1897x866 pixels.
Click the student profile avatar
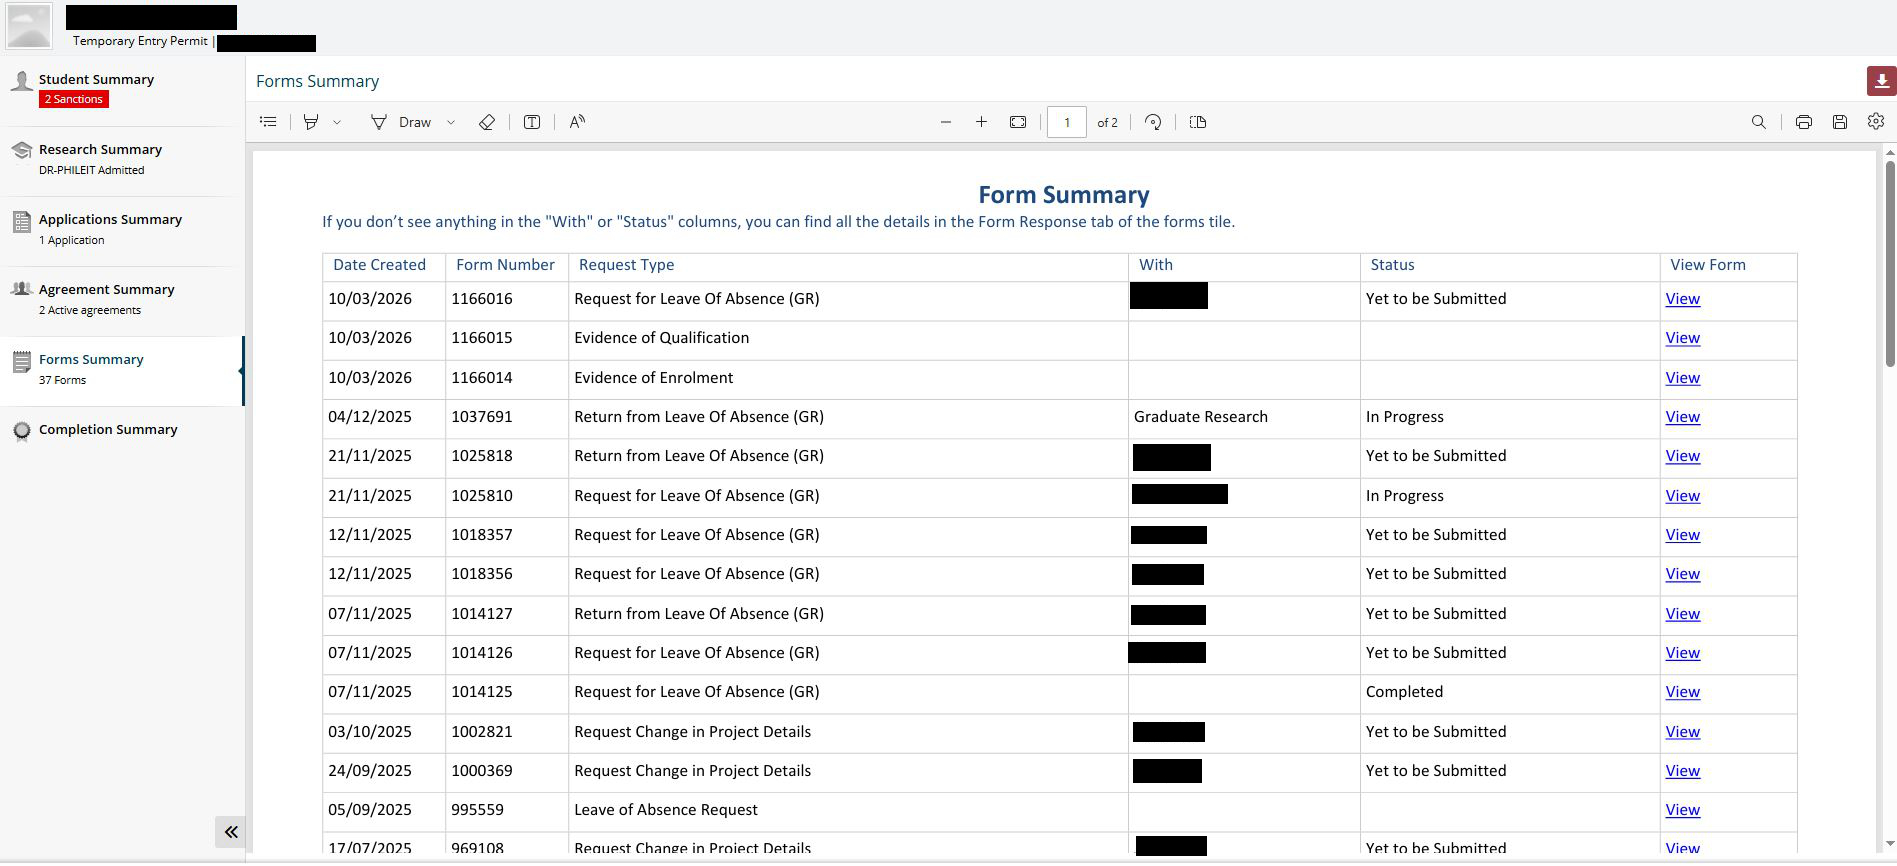tap(29, 27)
